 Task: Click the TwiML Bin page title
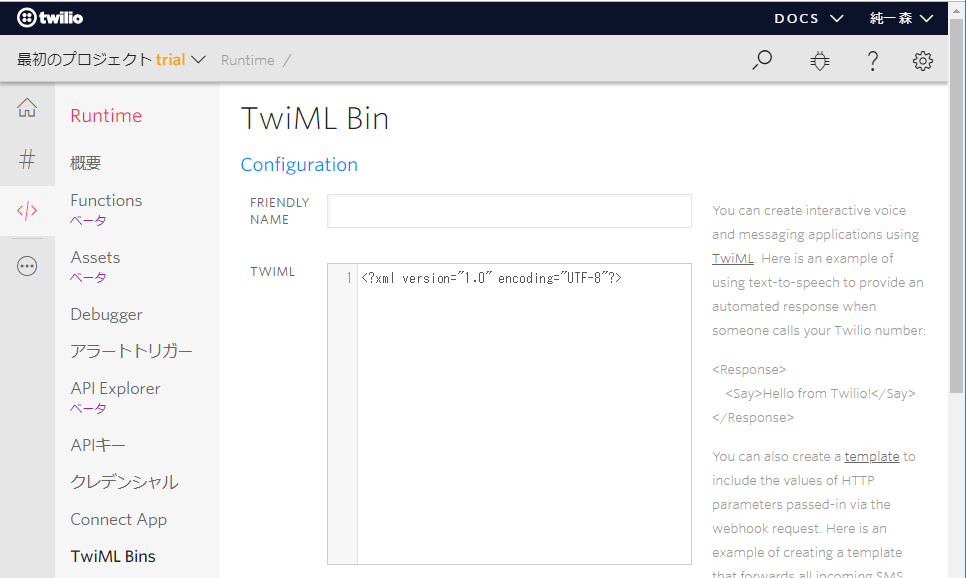point(315,118)
